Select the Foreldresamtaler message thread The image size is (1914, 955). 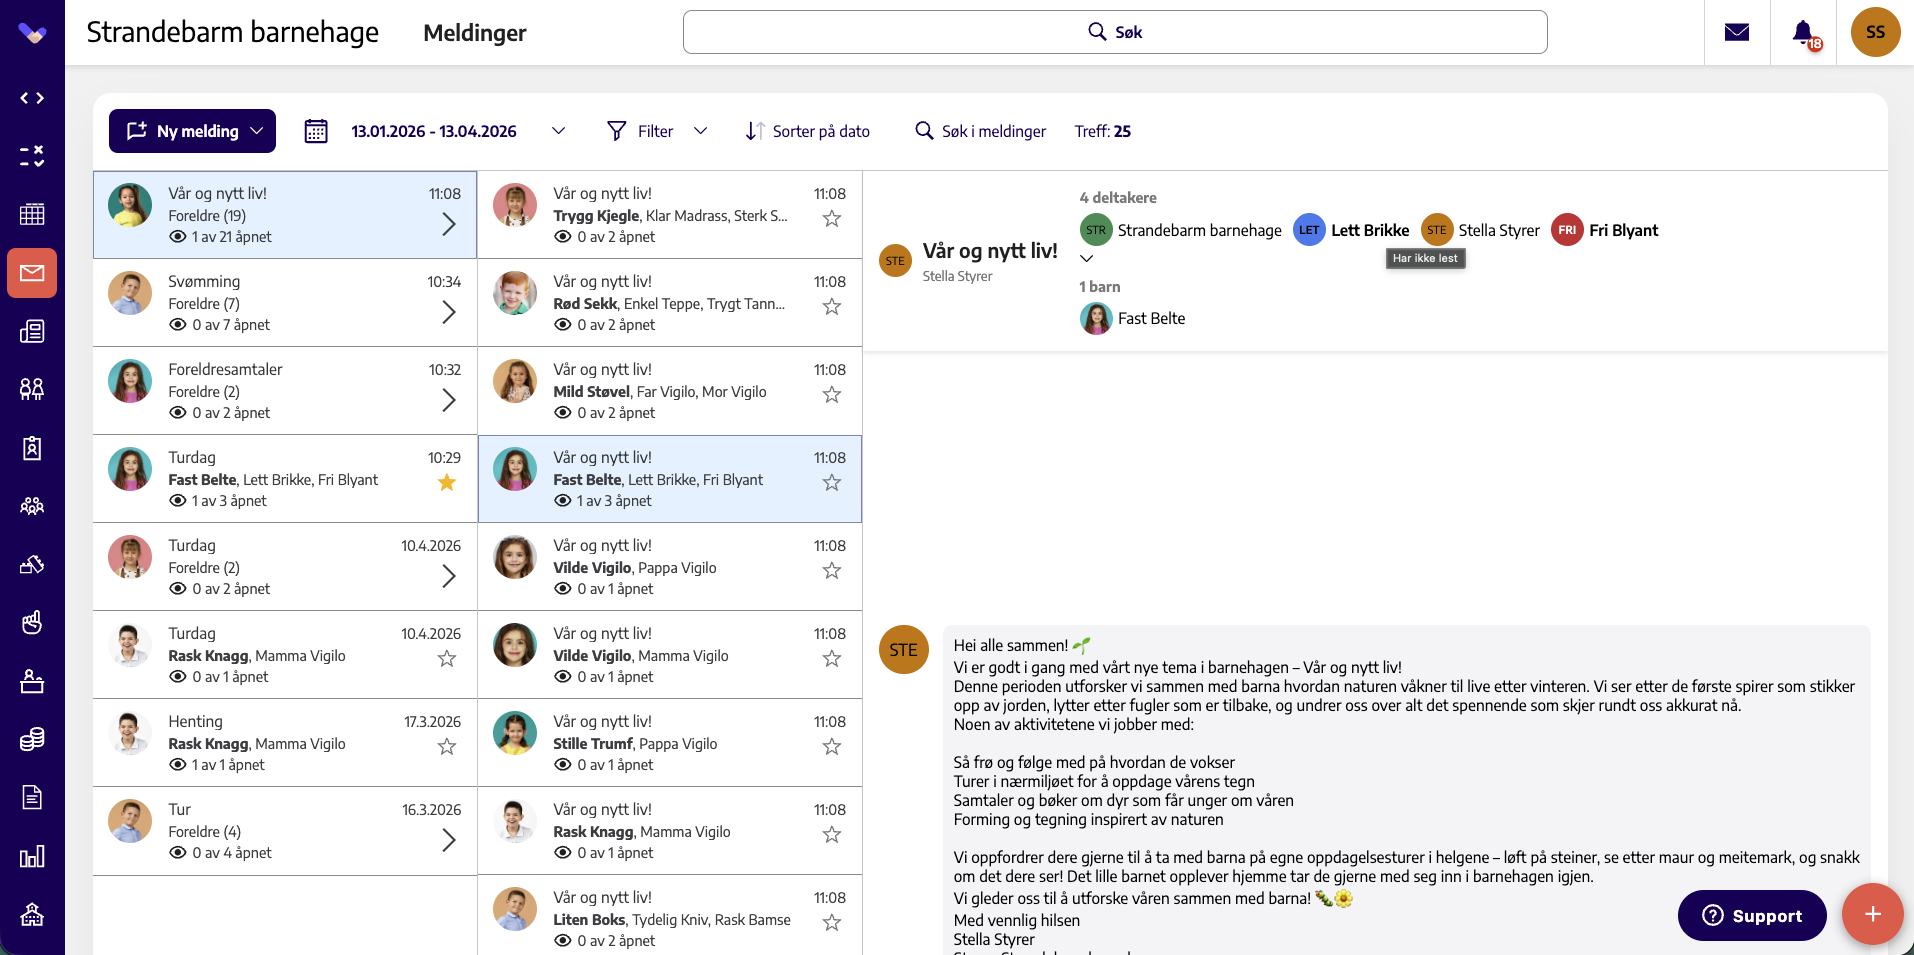(285, 391)
